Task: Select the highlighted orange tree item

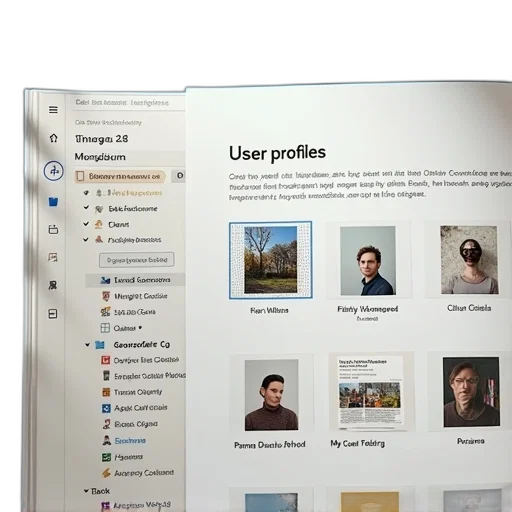Action: point(120,176)
